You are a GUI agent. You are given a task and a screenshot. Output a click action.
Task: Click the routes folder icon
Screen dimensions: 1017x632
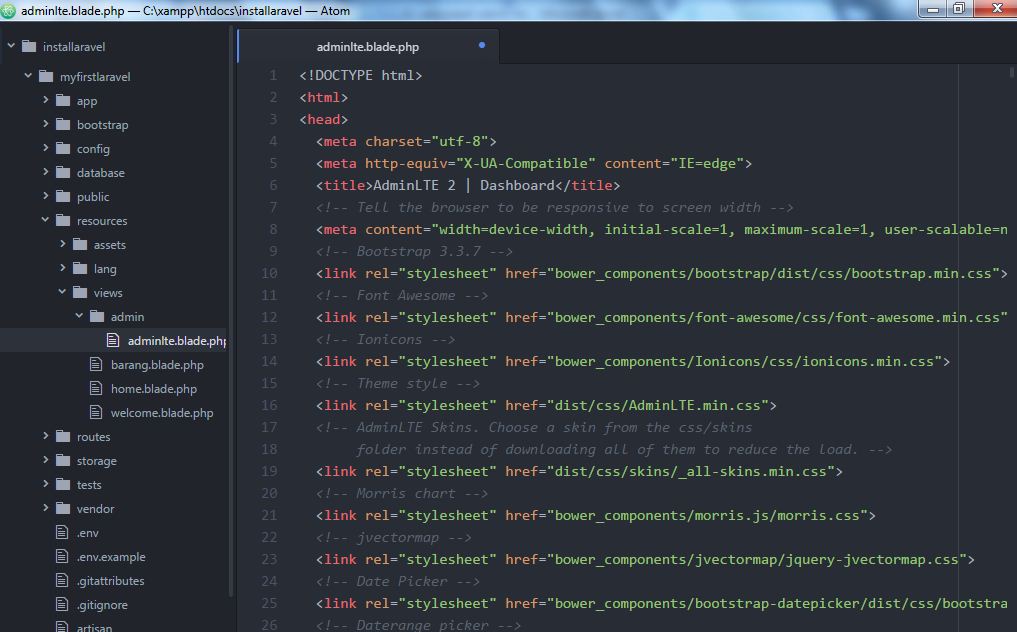pos(63,437)
